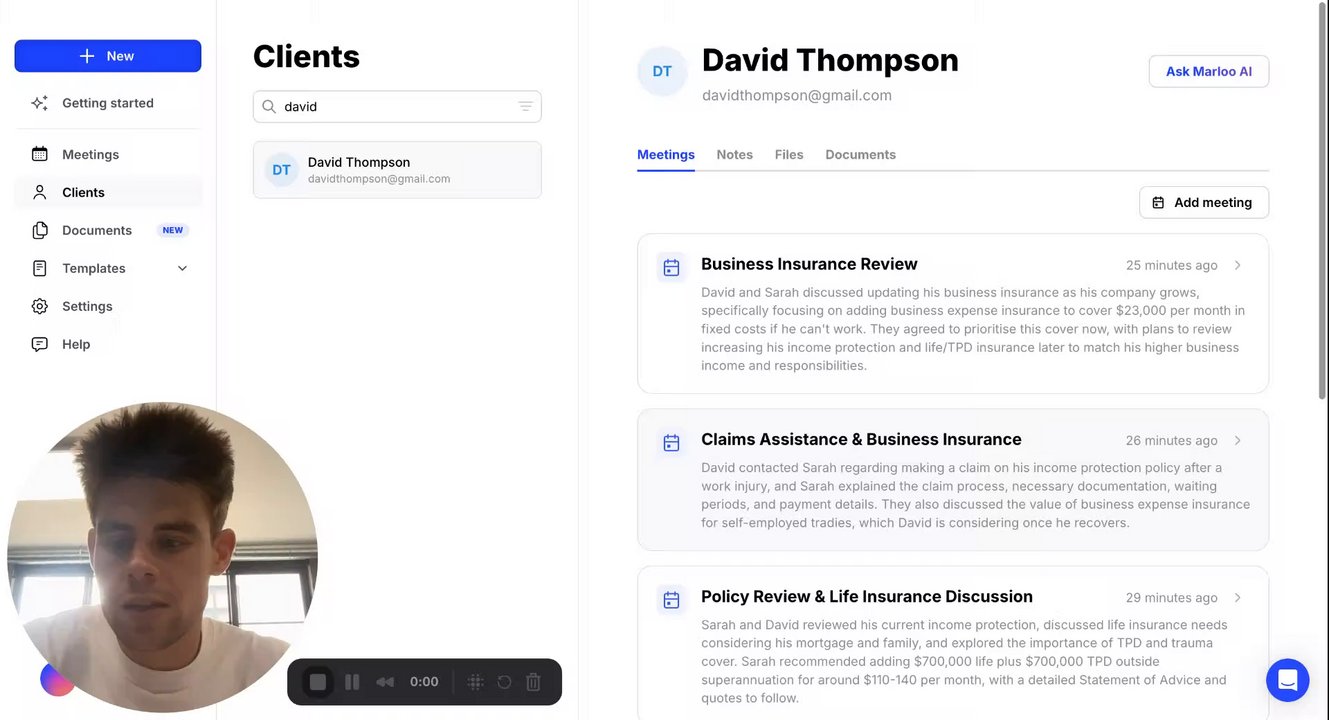Click Claims Assistance meeting calendar icon
1329x720 pixels.
coord(671,442)
